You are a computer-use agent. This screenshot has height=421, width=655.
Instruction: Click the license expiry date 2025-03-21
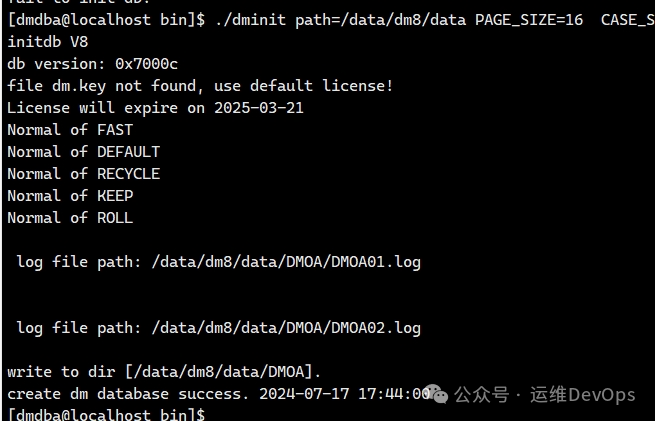coord(259,108)
